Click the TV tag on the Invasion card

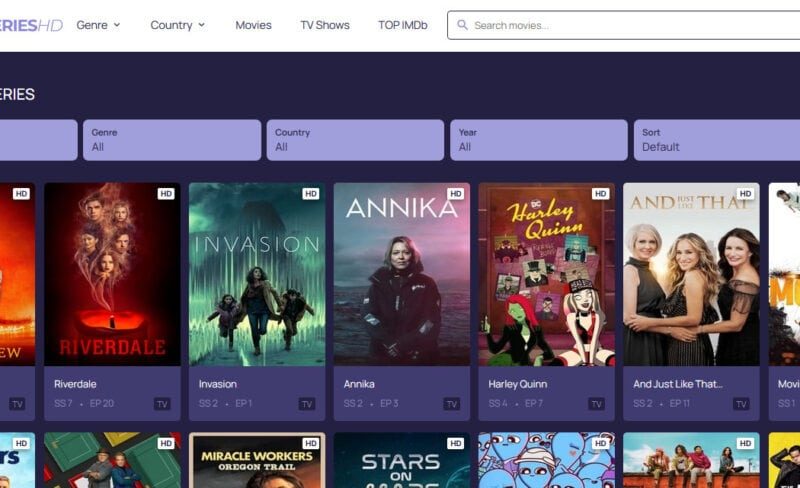point(307,404)
